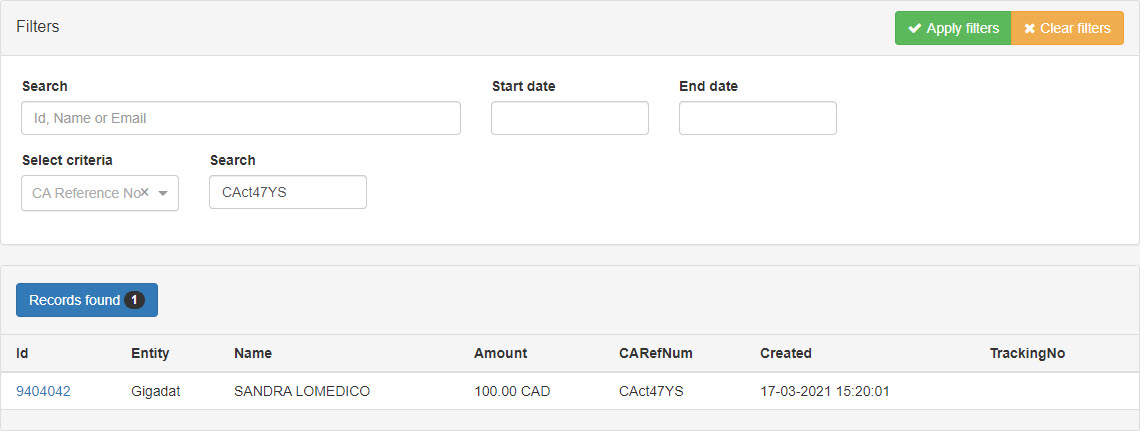Click the Apply filters button
The height and width of the screenshot is (431, 1140).
952,28
